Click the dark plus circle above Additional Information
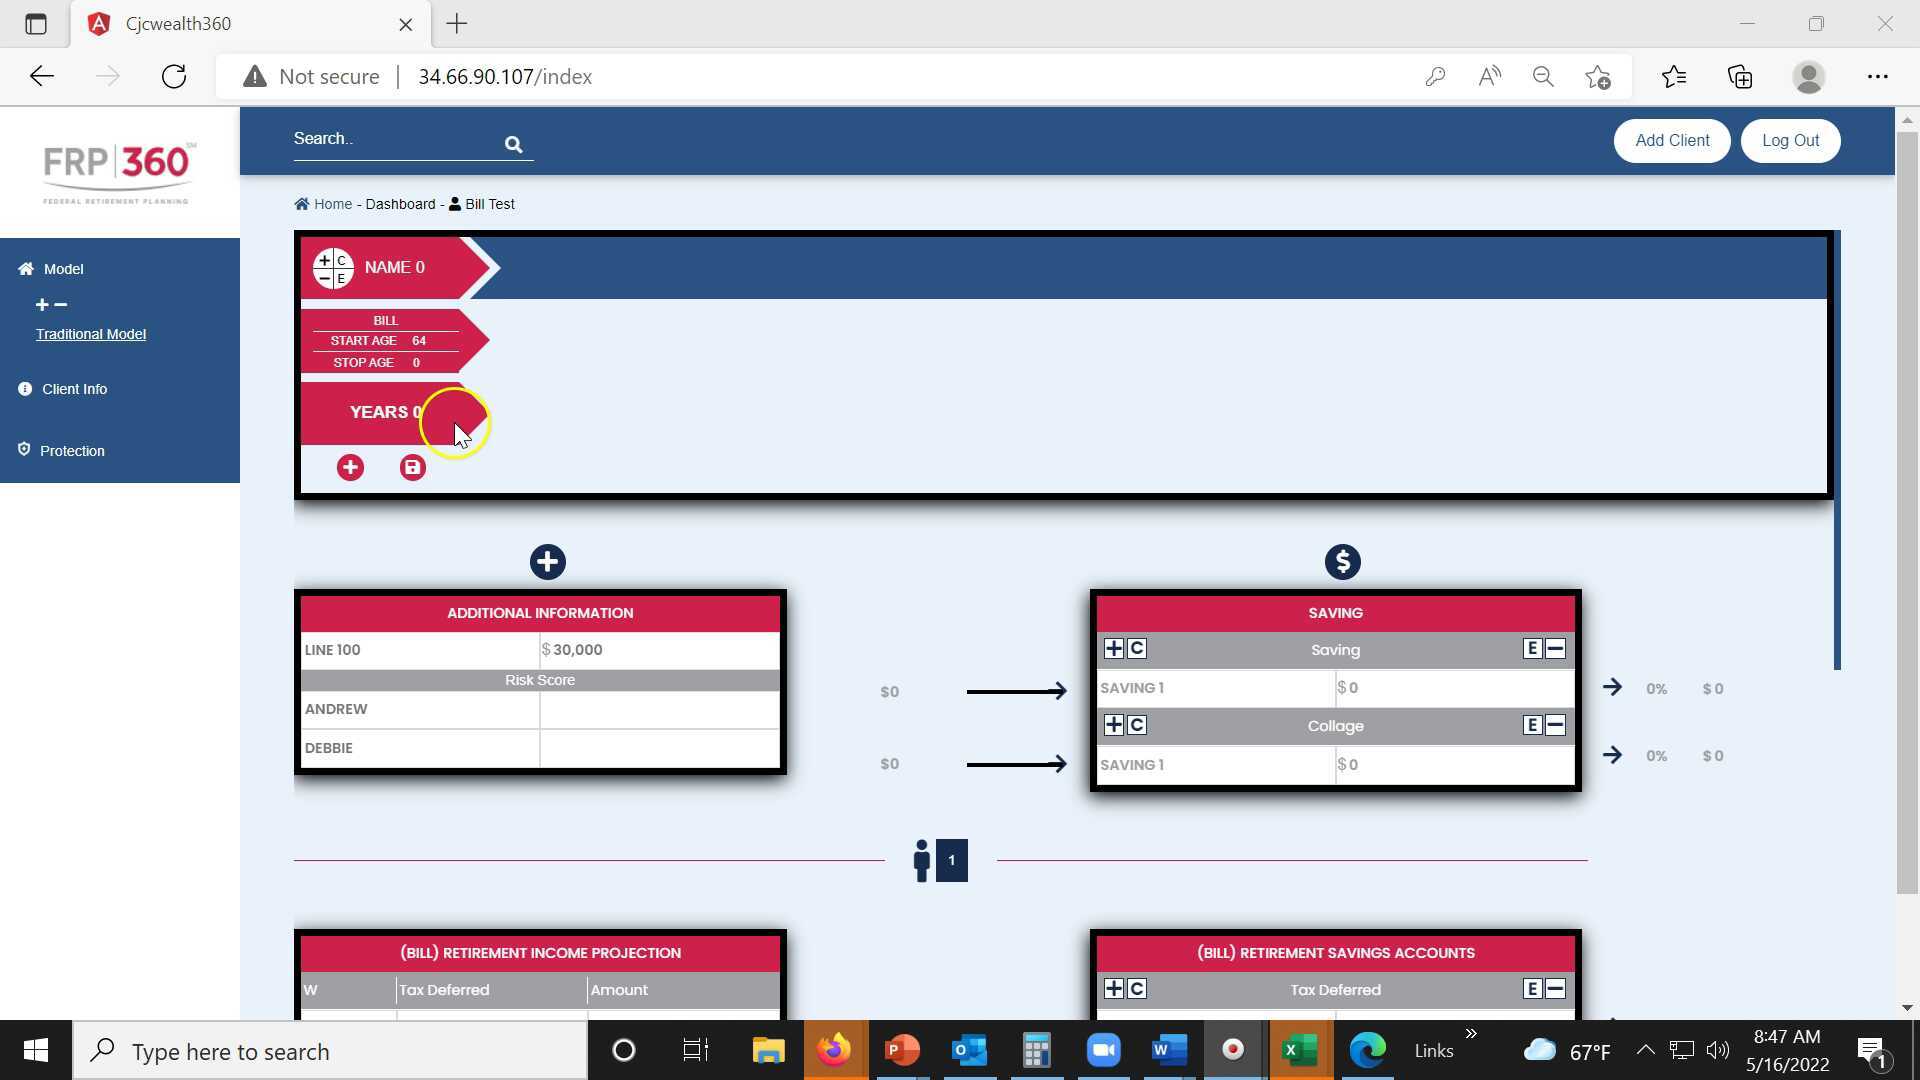Viewport: 1920px width, 1080px height. 547,562
